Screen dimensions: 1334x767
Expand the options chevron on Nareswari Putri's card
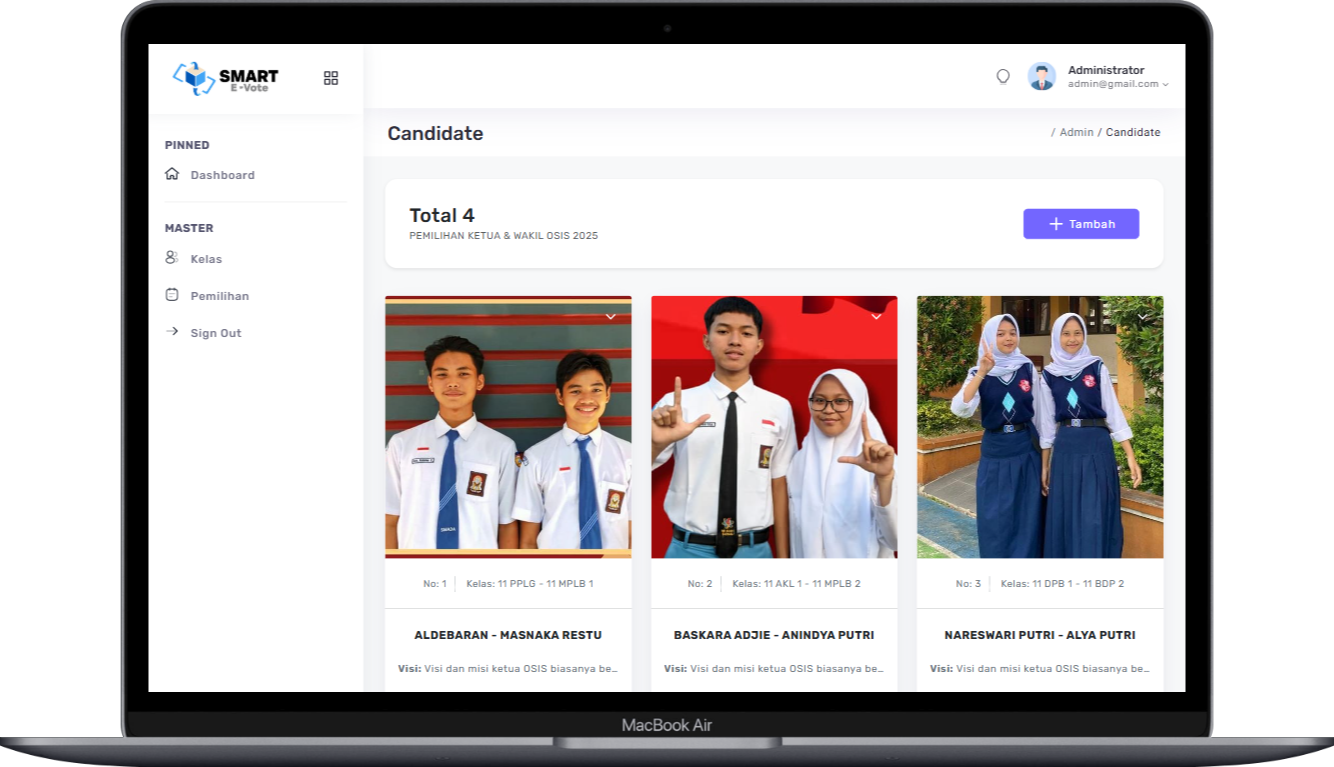pos(1142,317)
